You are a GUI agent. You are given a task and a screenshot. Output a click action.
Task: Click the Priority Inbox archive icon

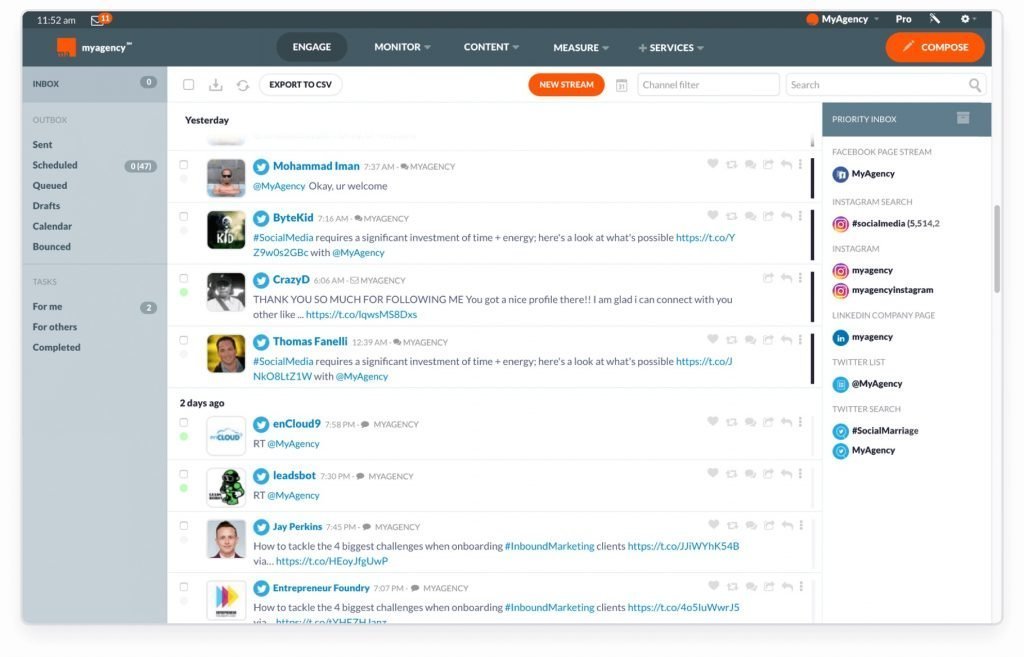pos(963,118)
